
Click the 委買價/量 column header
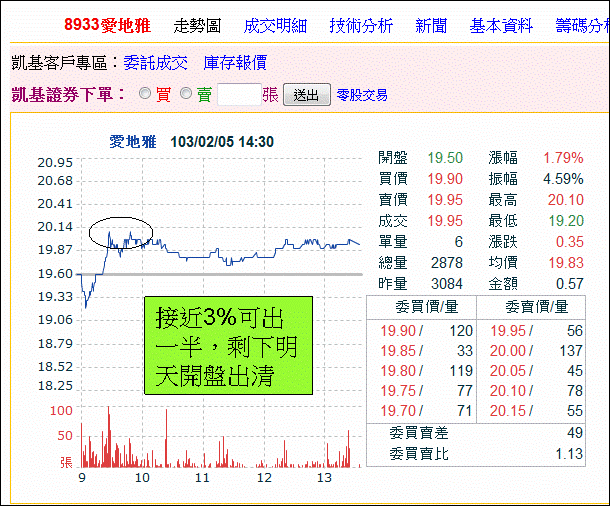pos(427,307)
